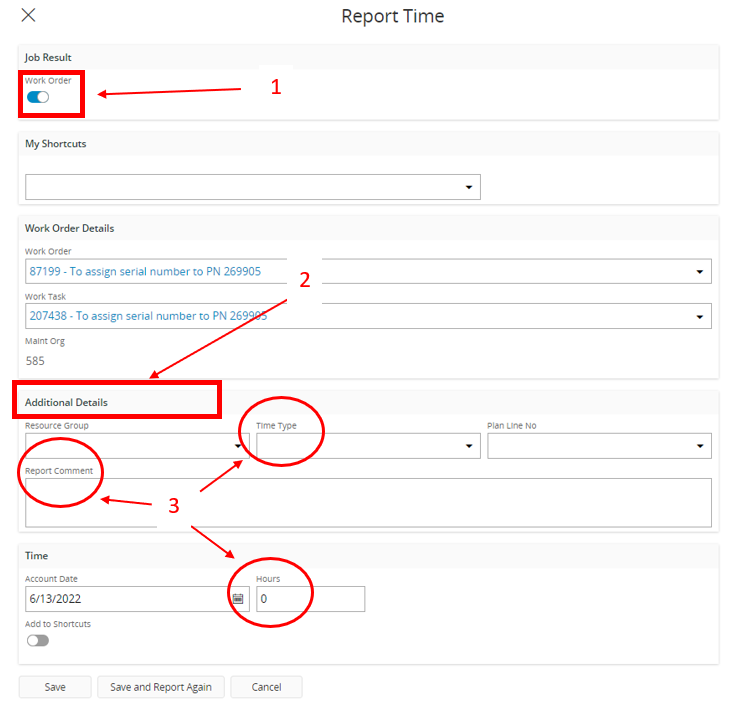The width and height of the screenshot is (740, 711).
Task: Click the Additional Details section header
Action: click(66, 402)
